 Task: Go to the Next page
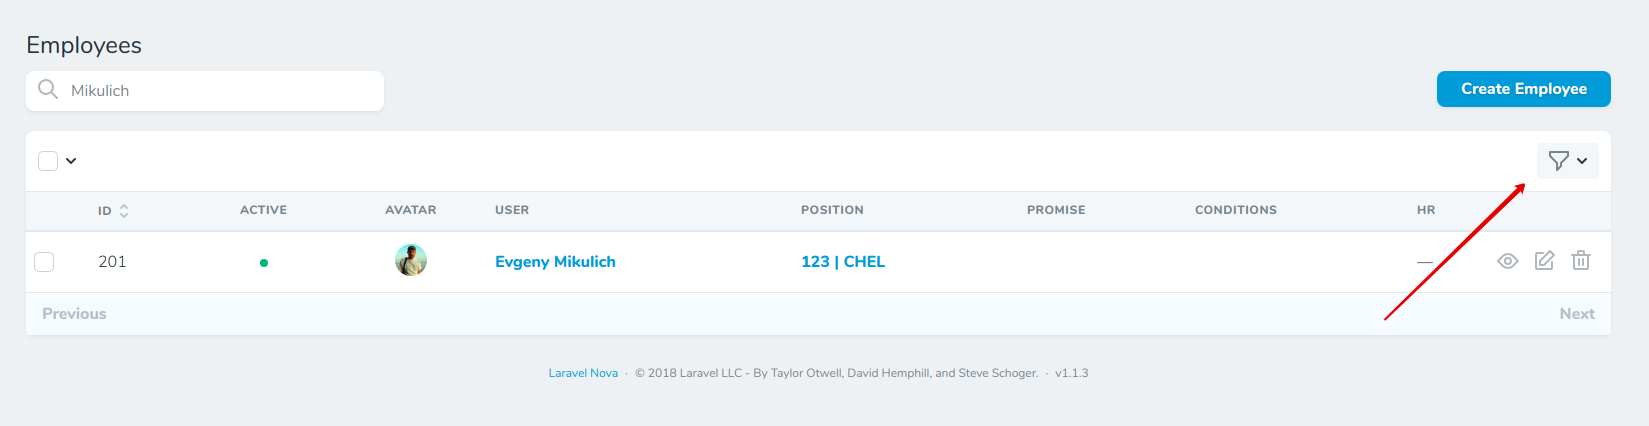coord(1576,314)
